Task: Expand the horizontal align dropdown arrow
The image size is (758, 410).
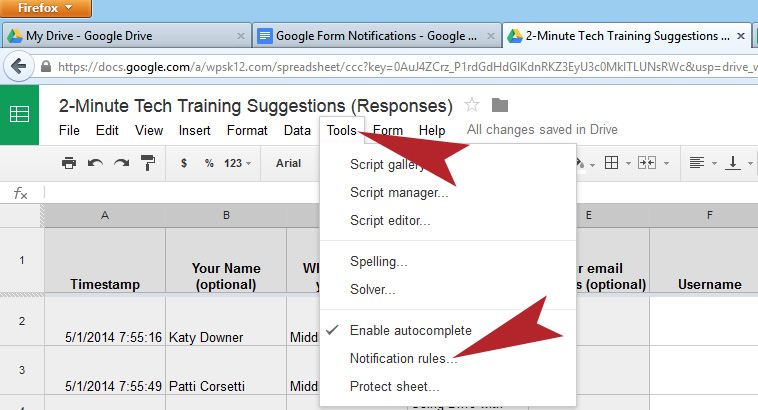Action: point(714,163)
